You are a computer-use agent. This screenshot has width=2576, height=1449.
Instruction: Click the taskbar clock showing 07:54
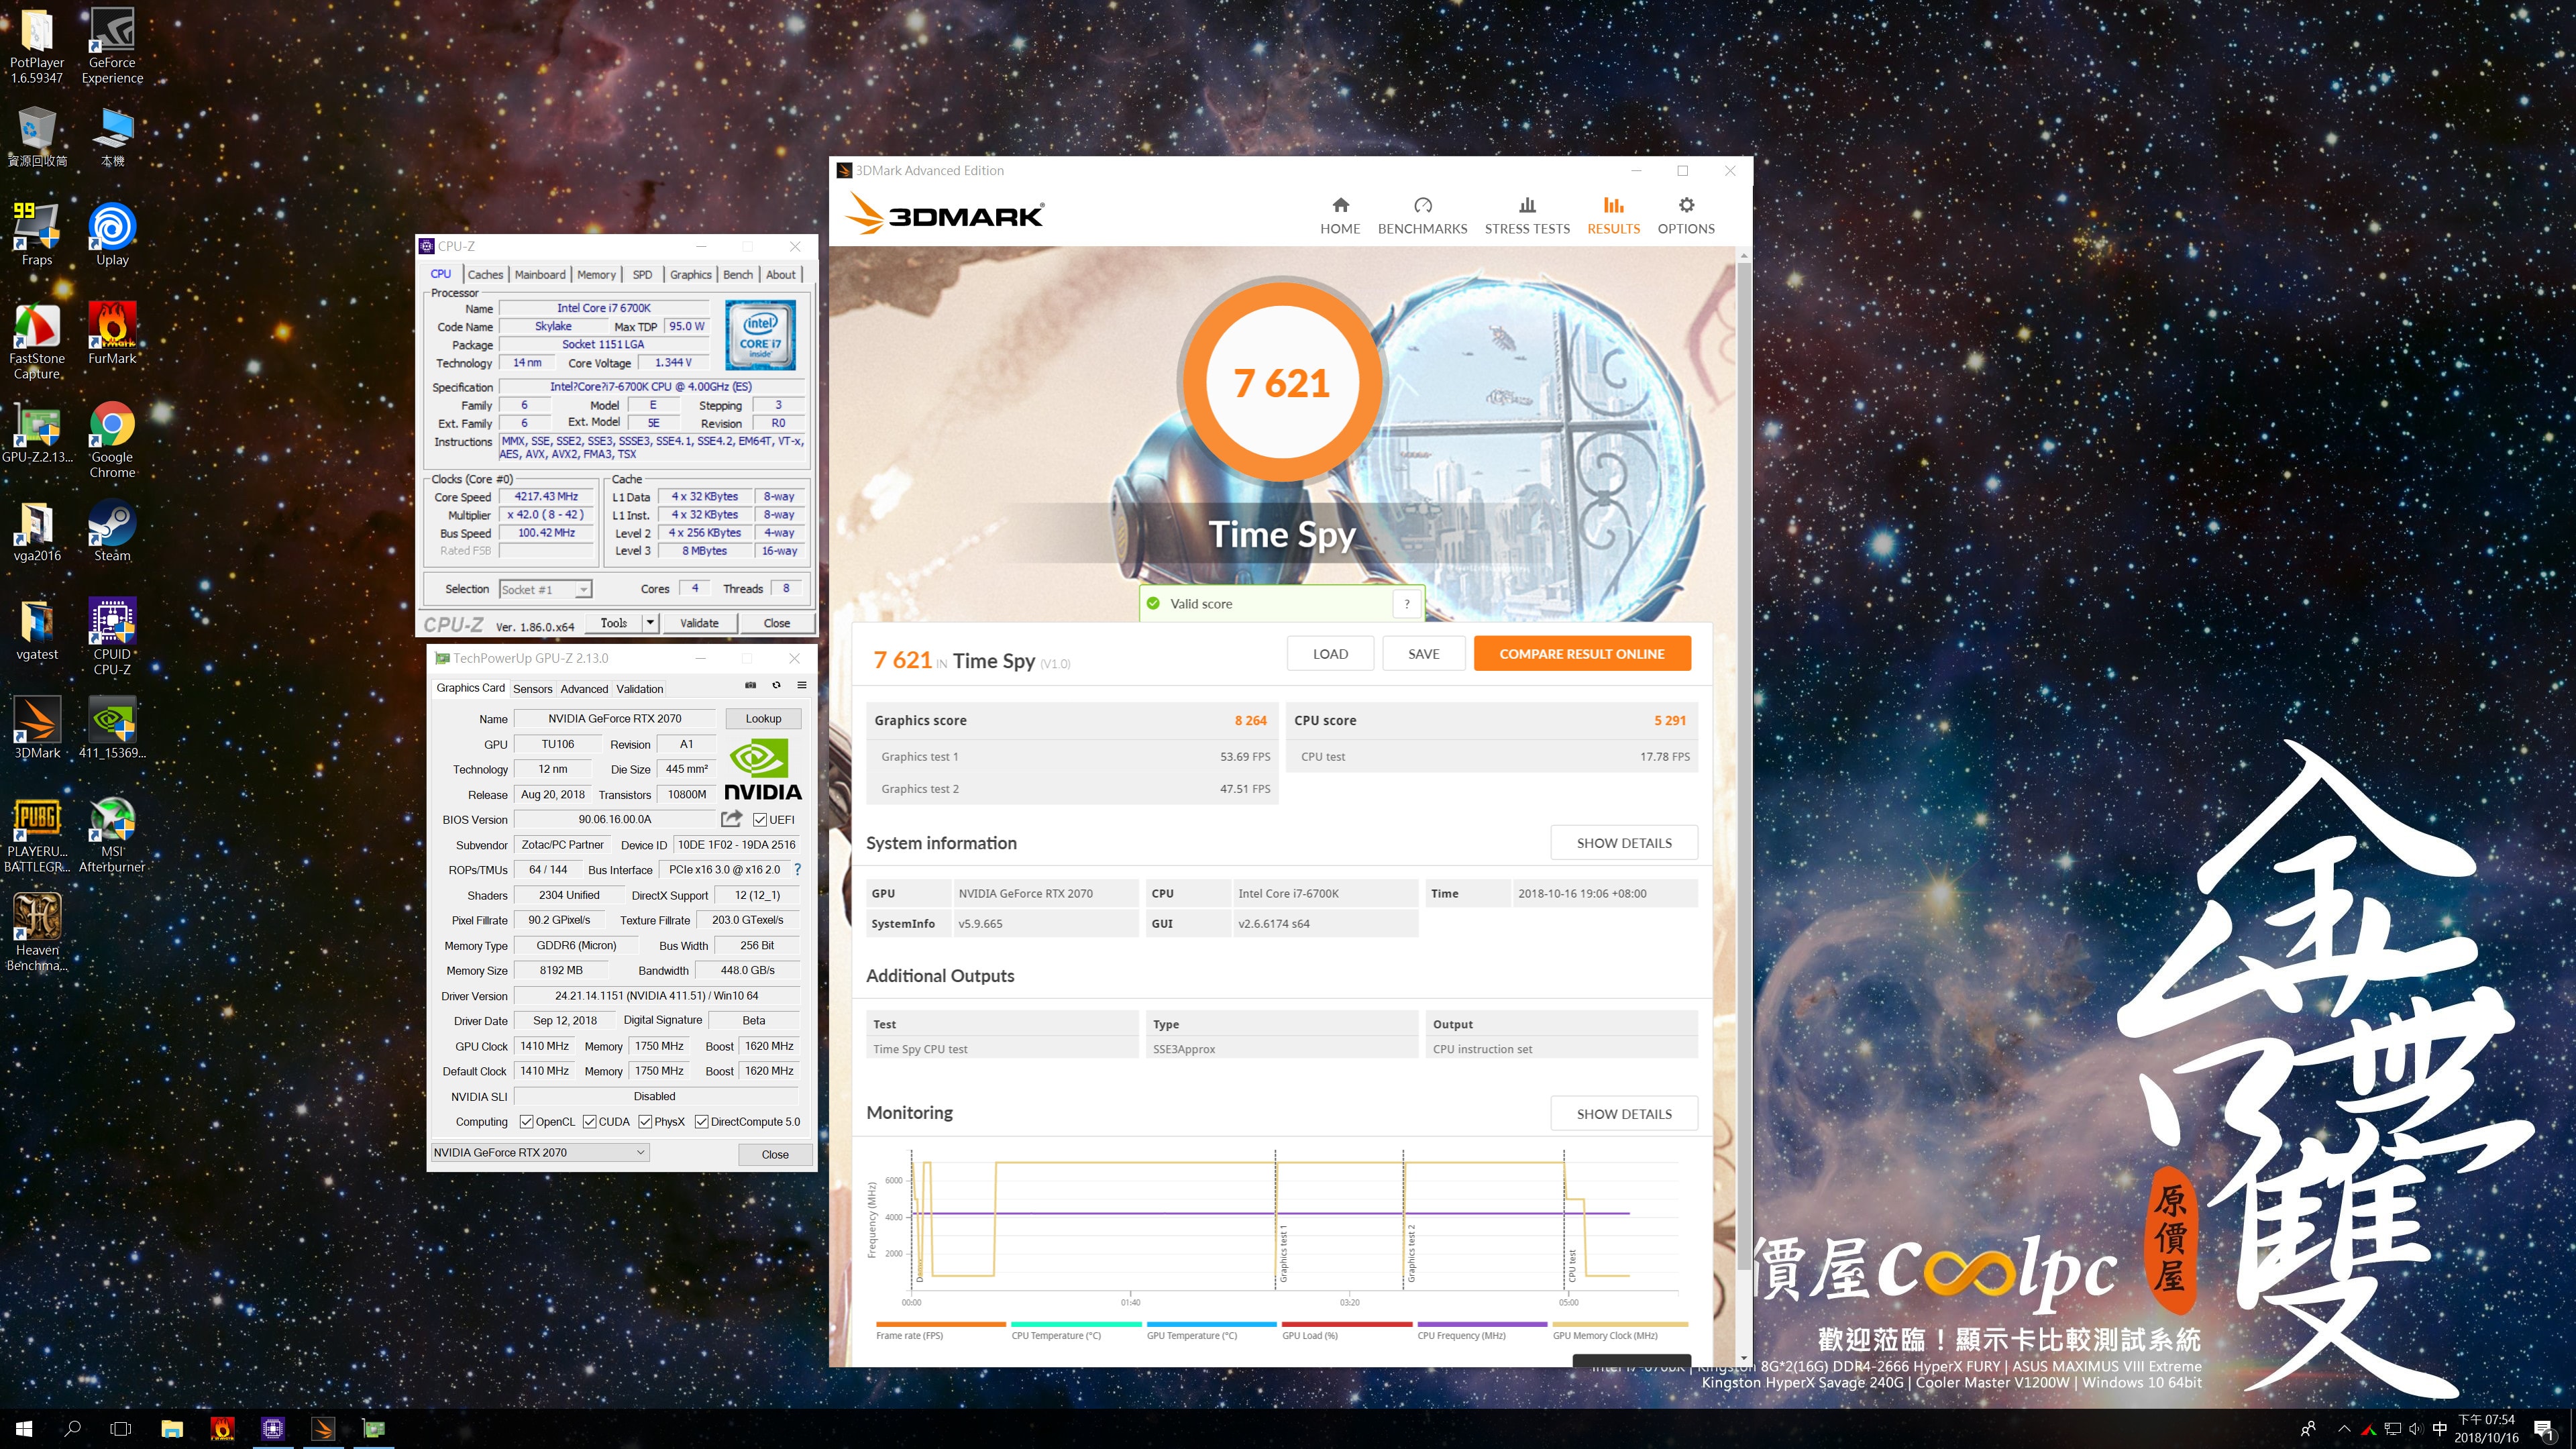[2486, 1429]
